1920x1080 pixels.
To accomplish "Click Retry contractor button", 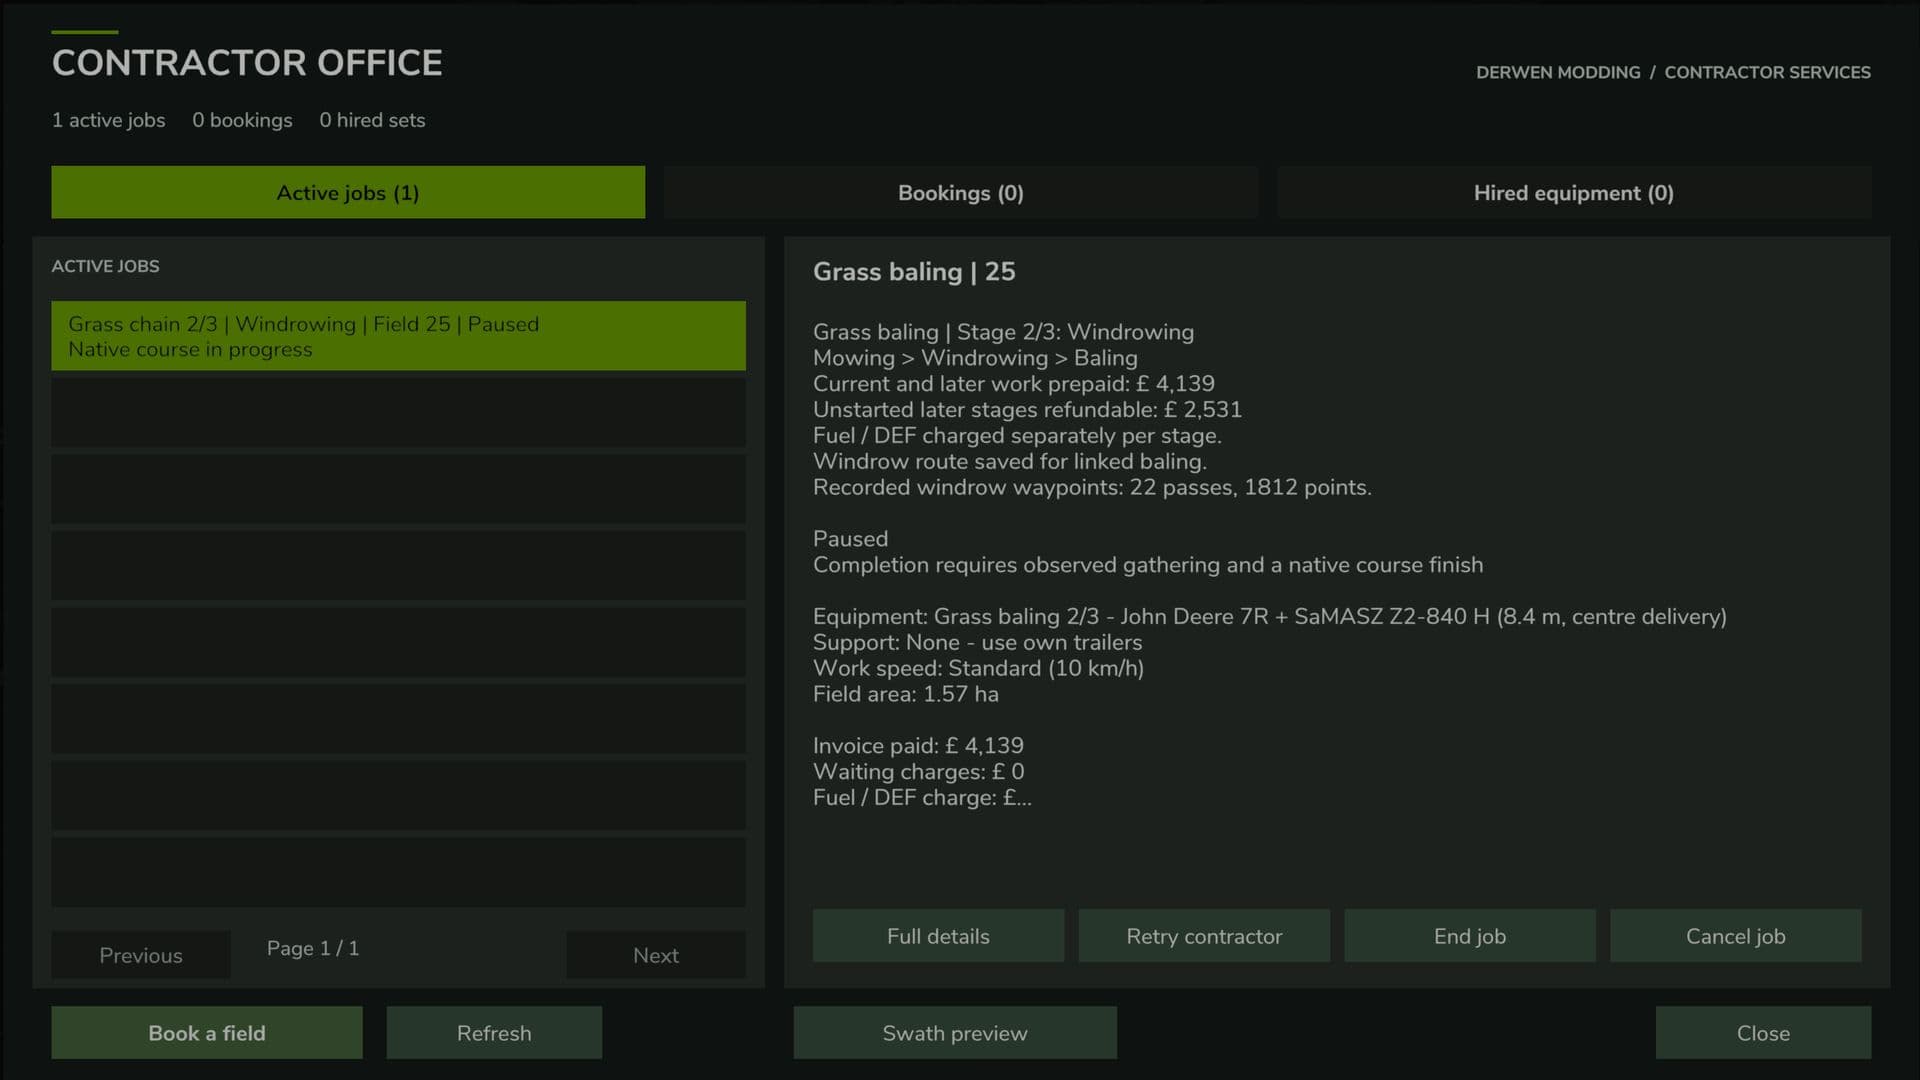I will click(x=1204, y=936).
